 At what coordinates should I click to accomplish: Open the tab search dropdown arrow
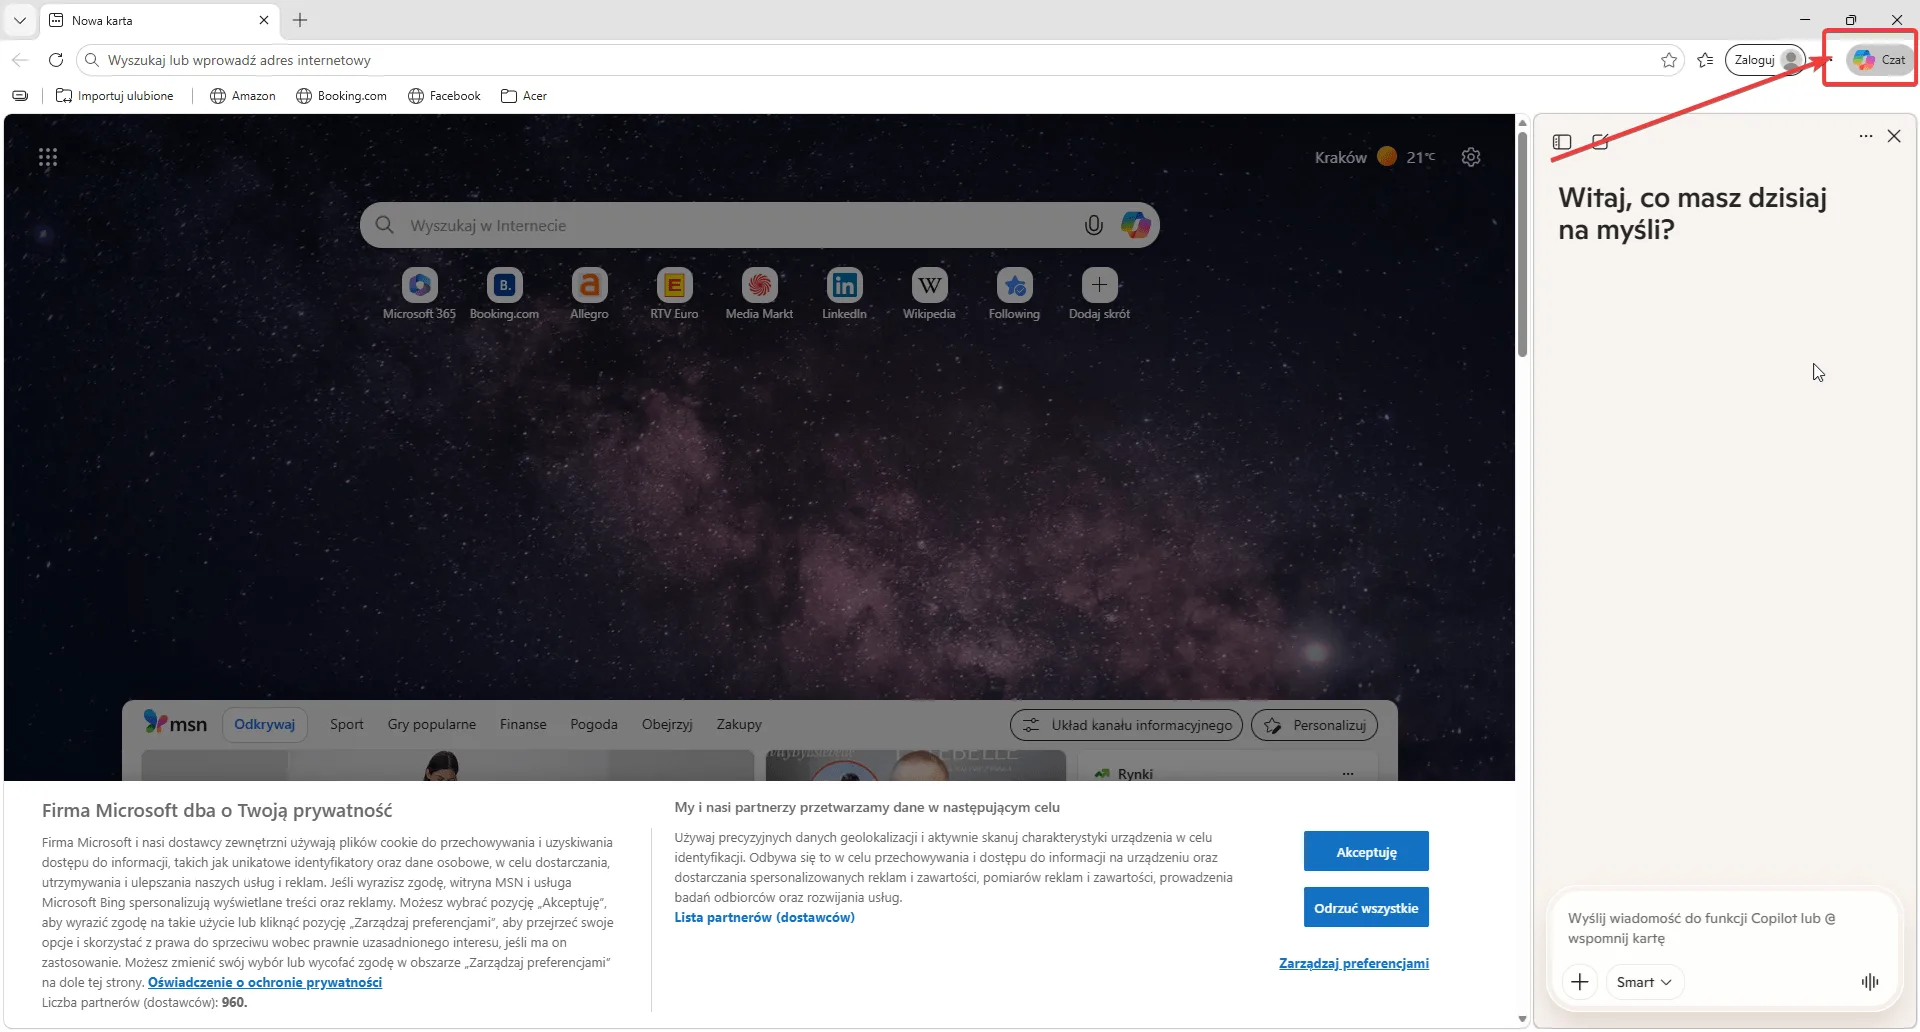click(19, 20)
